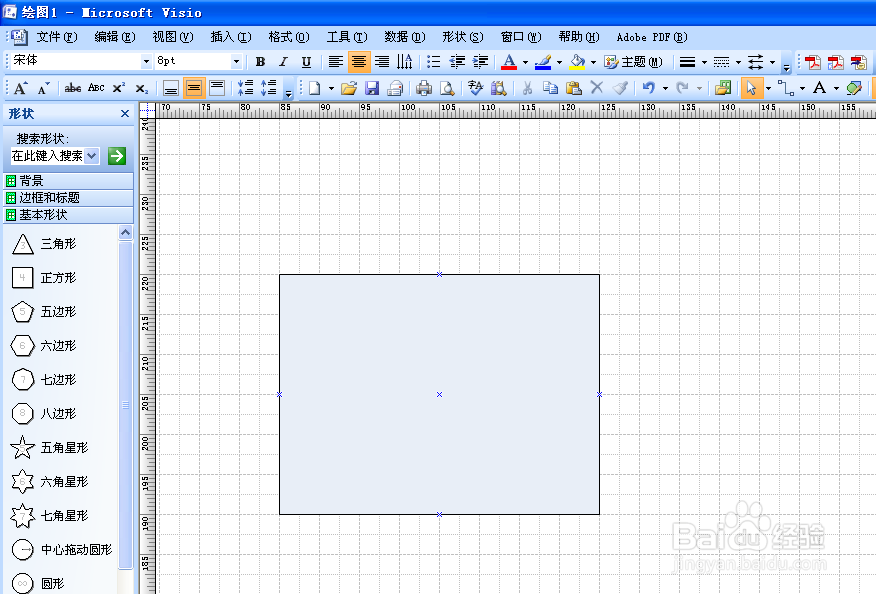Toggle bullet list formatting

point(434,62)
